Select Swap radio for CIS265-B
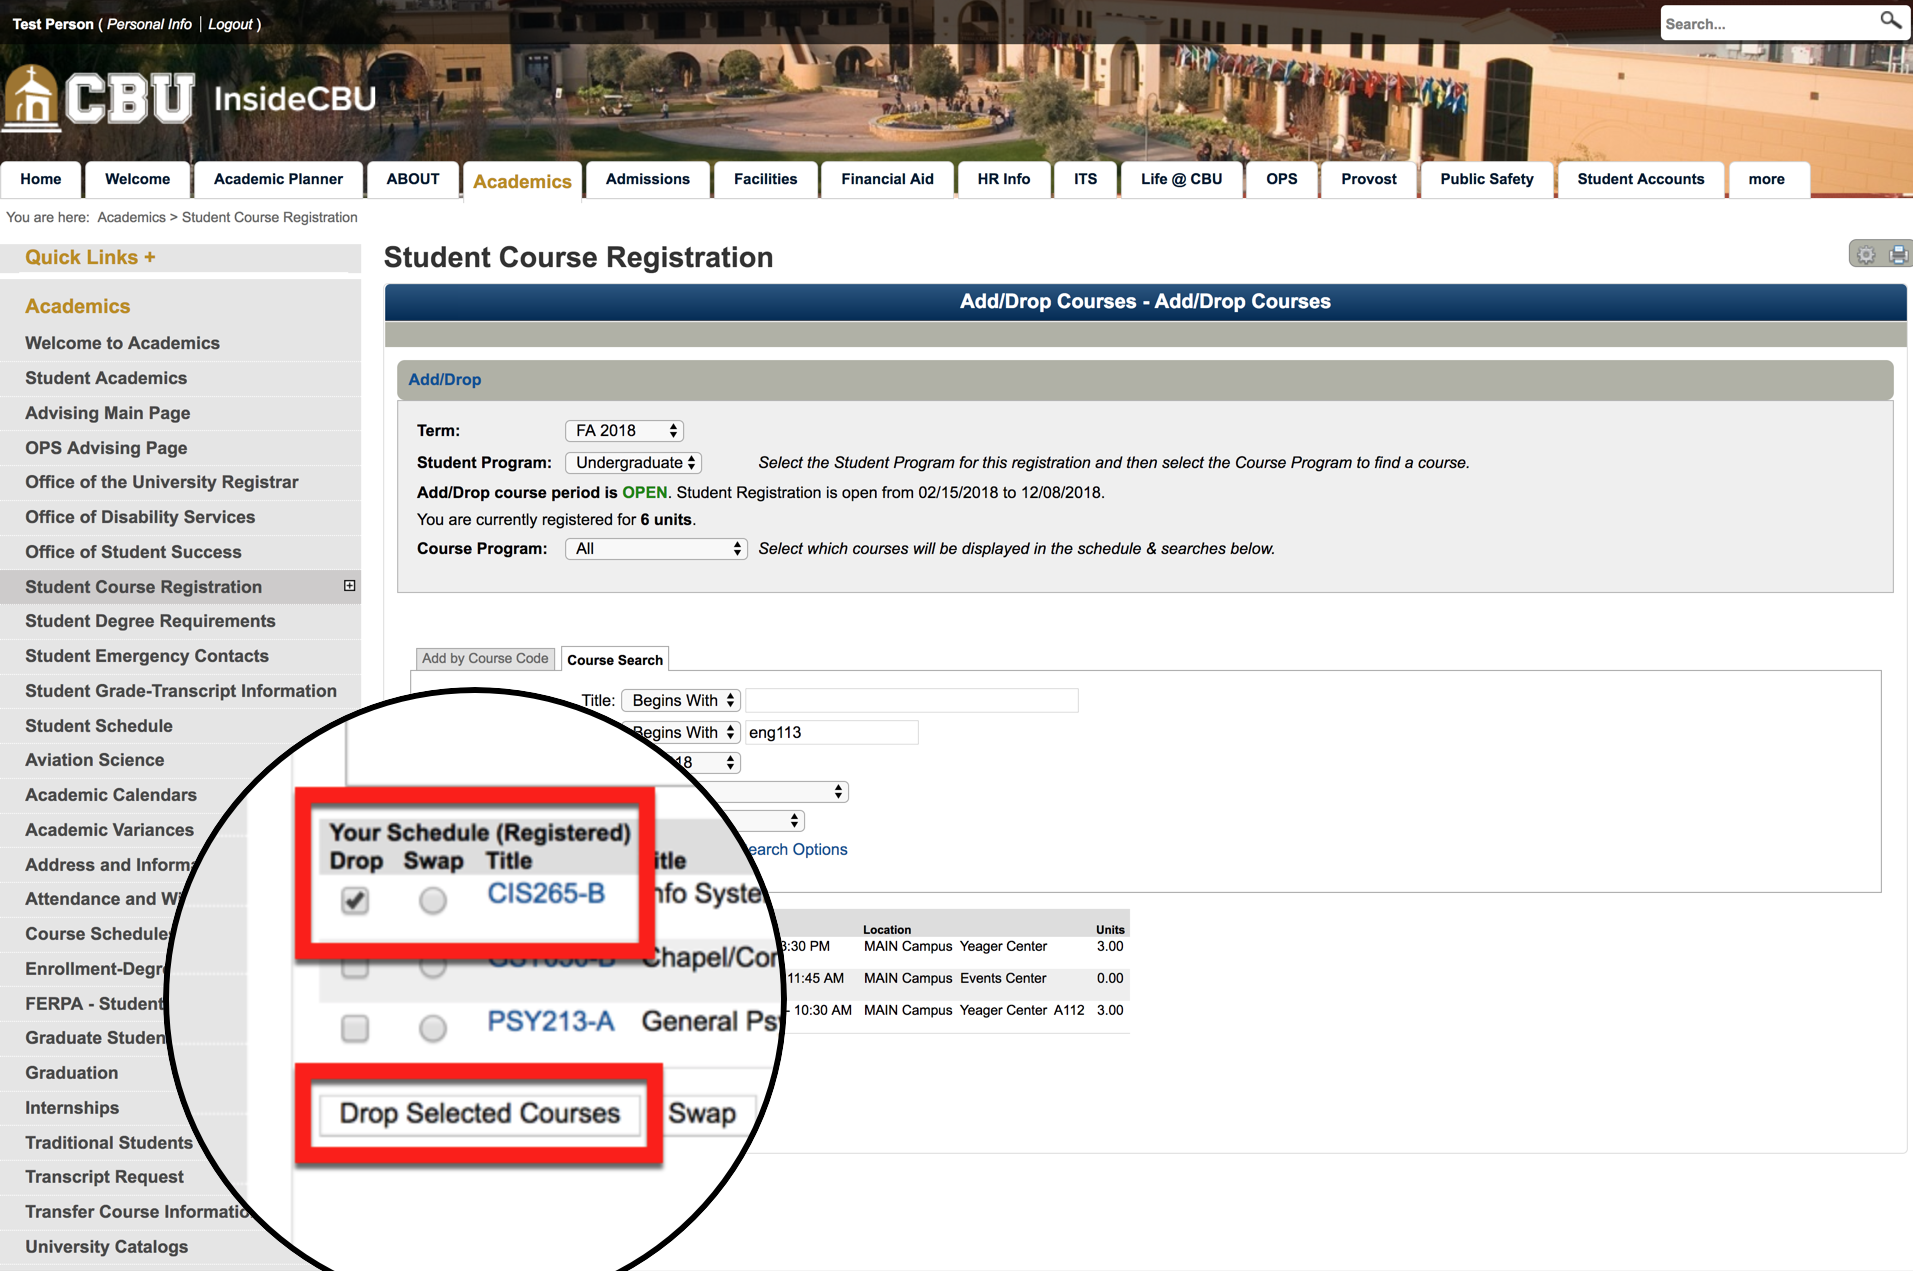 [x=432, y=900]
